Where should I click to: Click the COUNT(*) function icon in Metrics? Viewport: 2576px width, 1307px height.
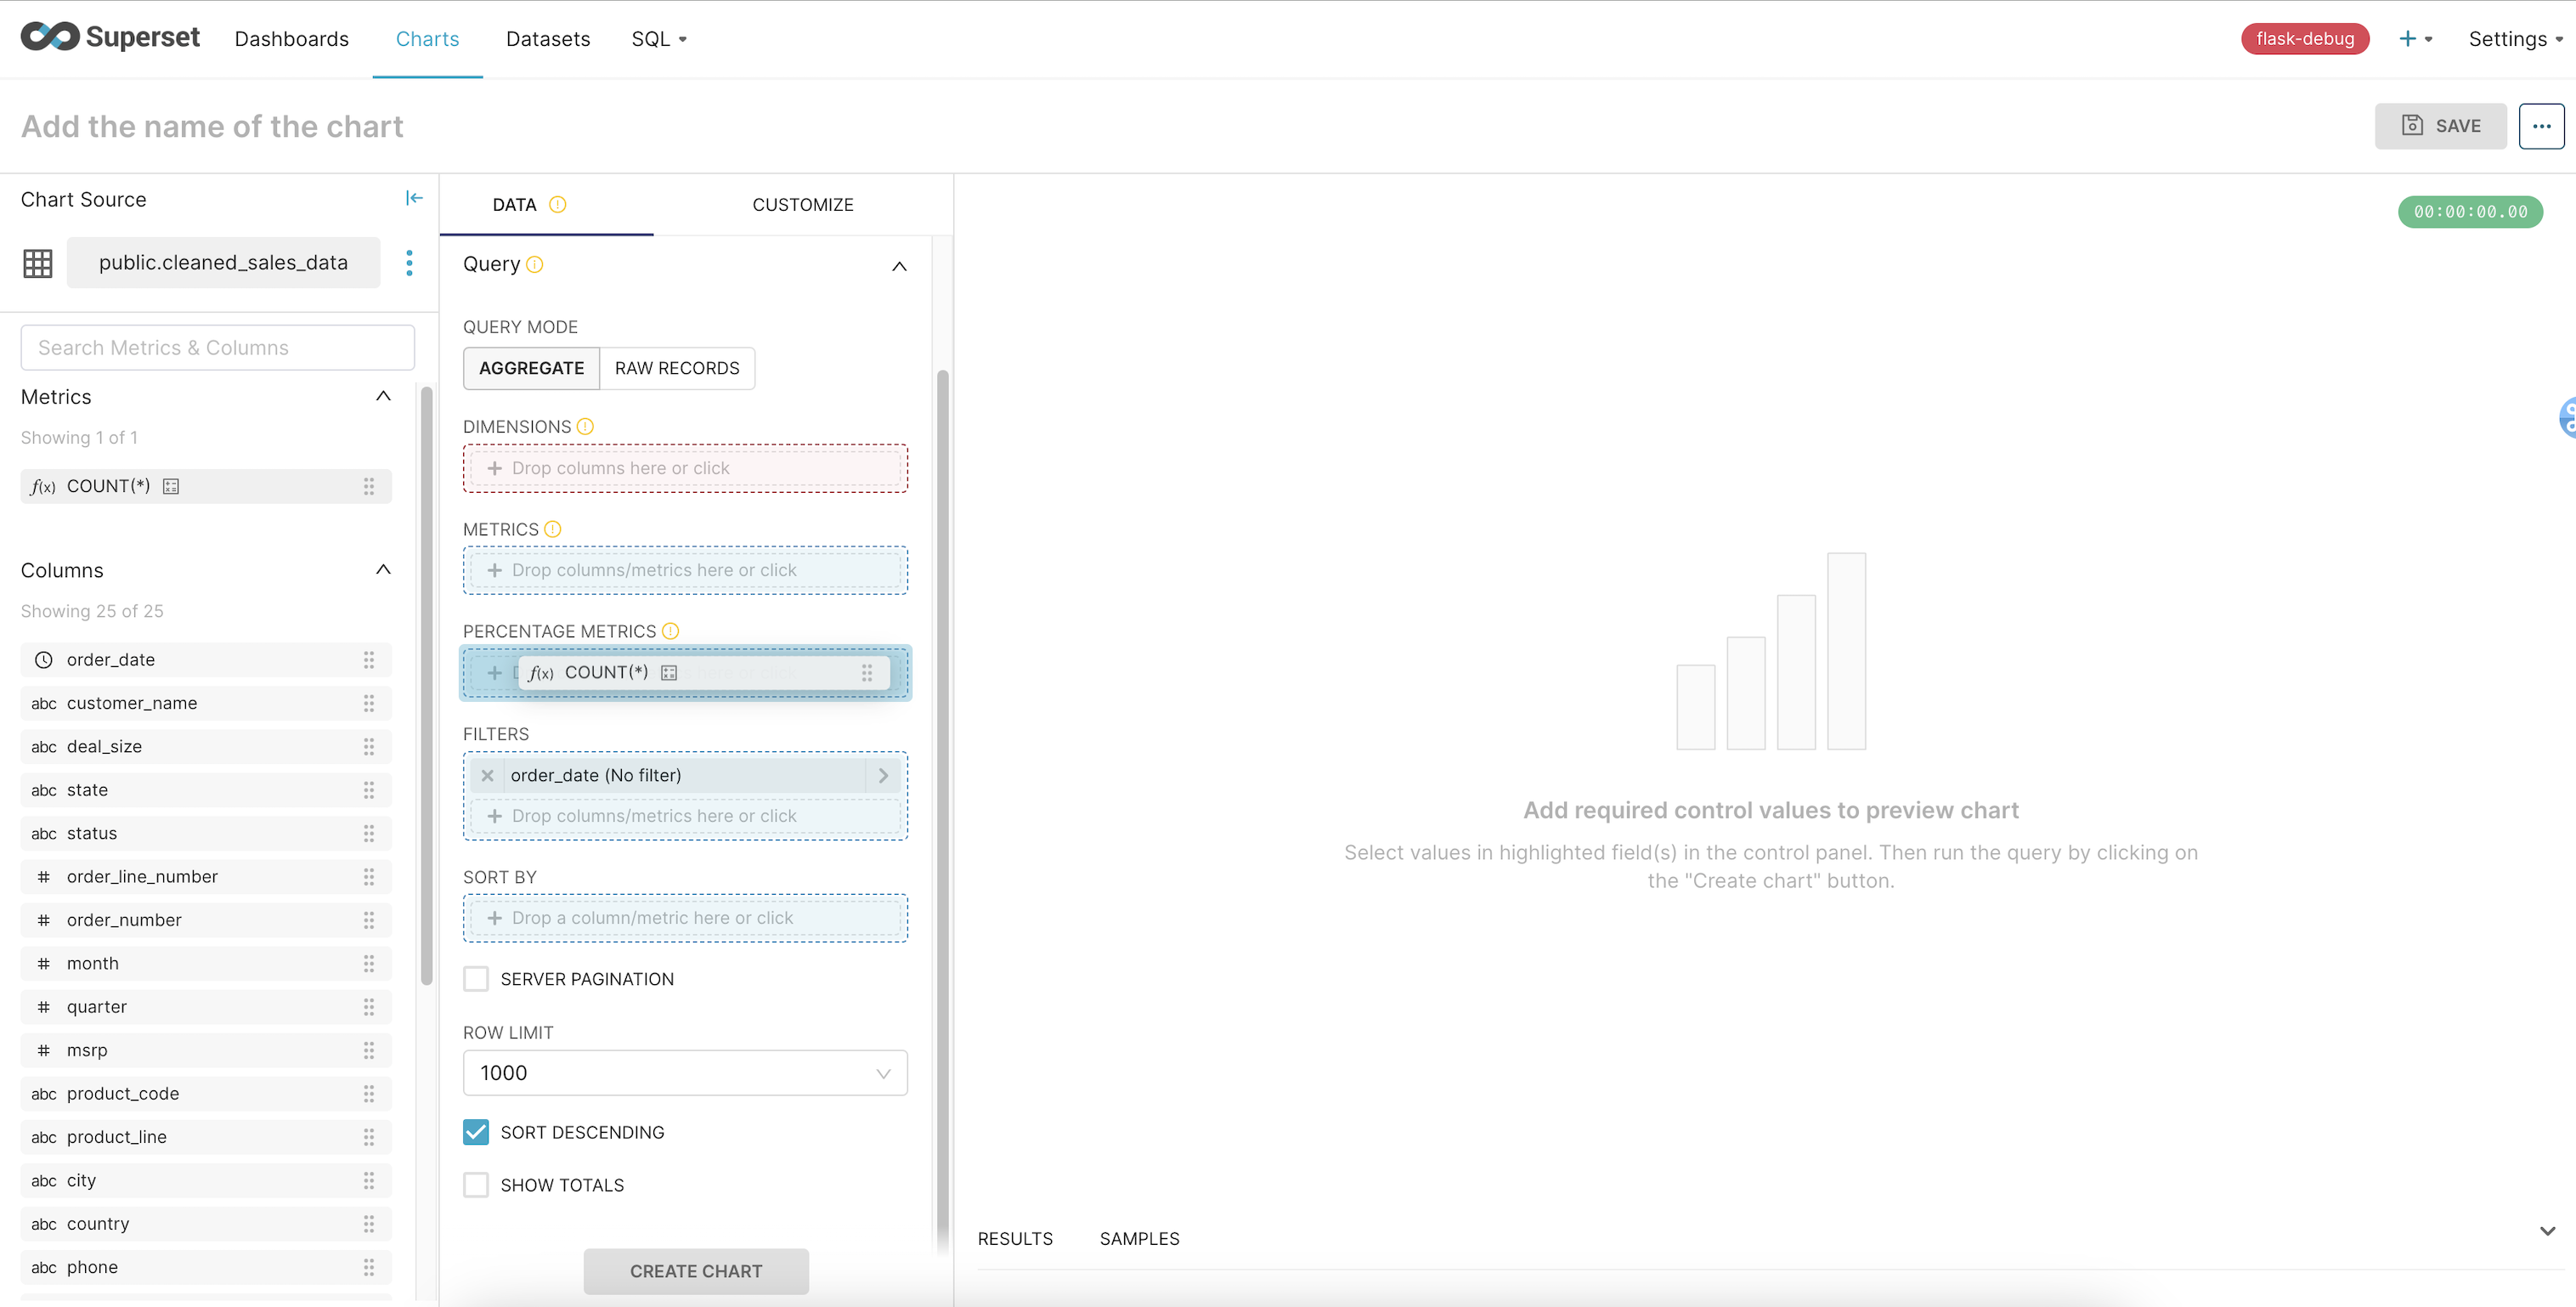pos(43,485)
